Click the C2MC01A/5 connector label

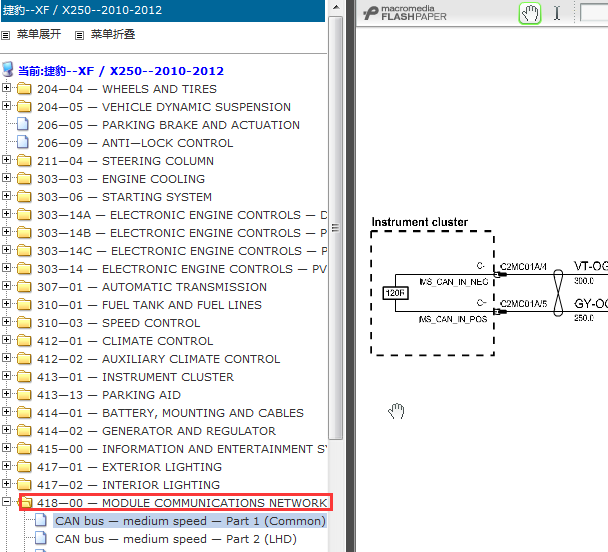(523, 304)
